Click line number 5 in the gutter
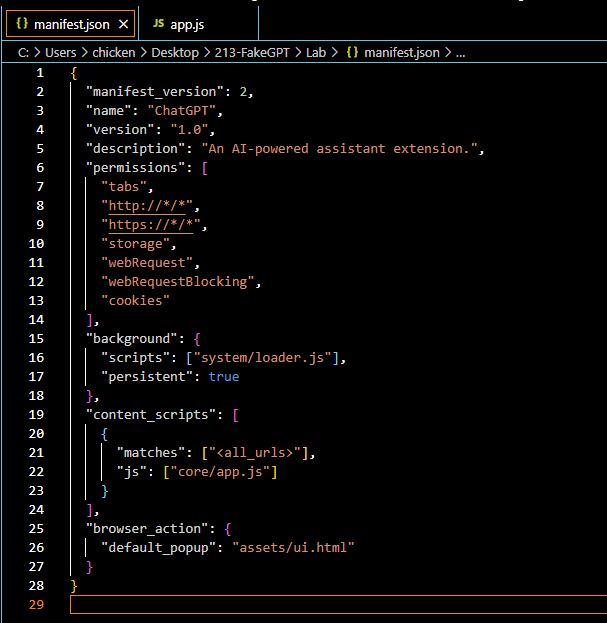Screen dimensions: 607x623 40,148
